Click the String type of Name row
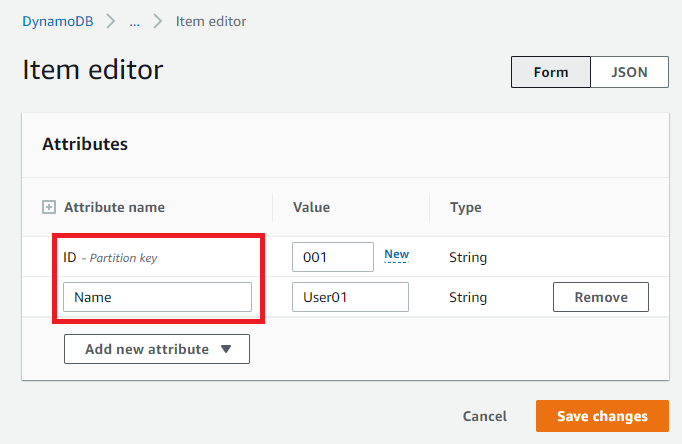The image size is (682, 444). 468,297
